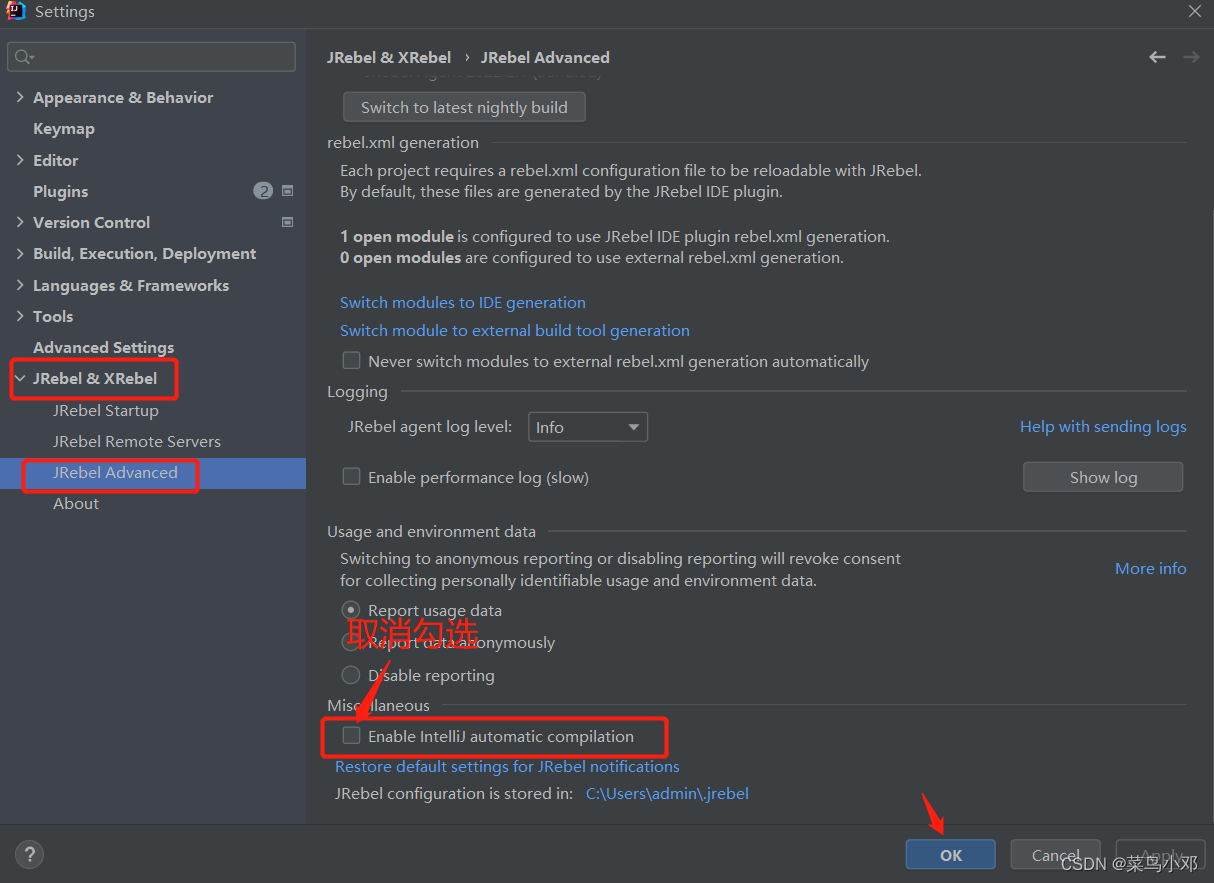Screen dimensions: 1214x883
Task: Open help with the question mark button
Action: coord(30,855)
